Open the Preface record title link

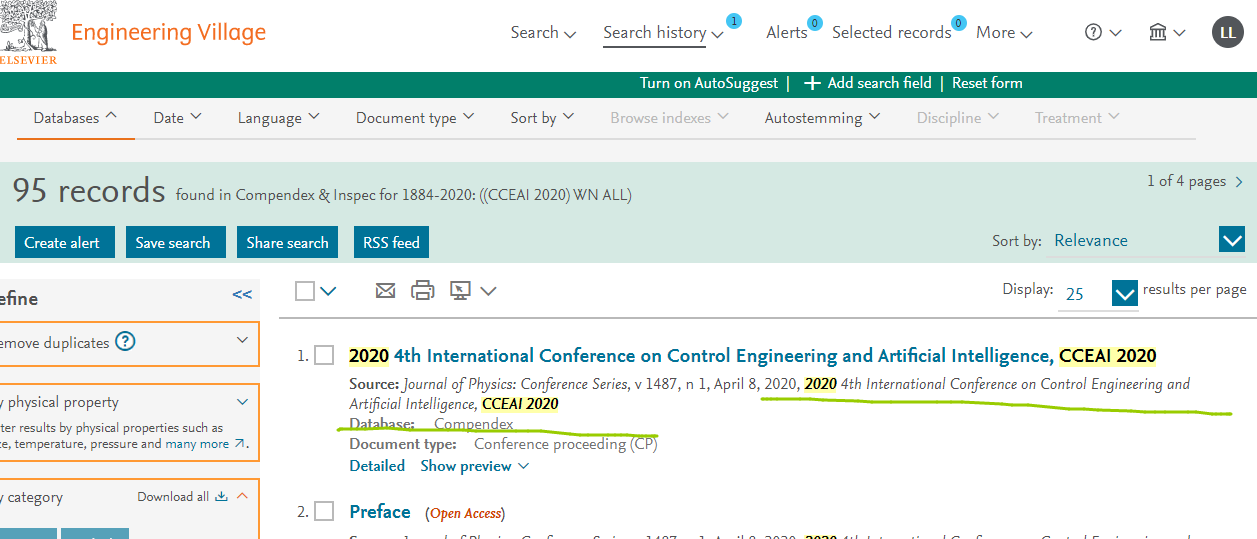pyautogui.click(x=380, y=511)
